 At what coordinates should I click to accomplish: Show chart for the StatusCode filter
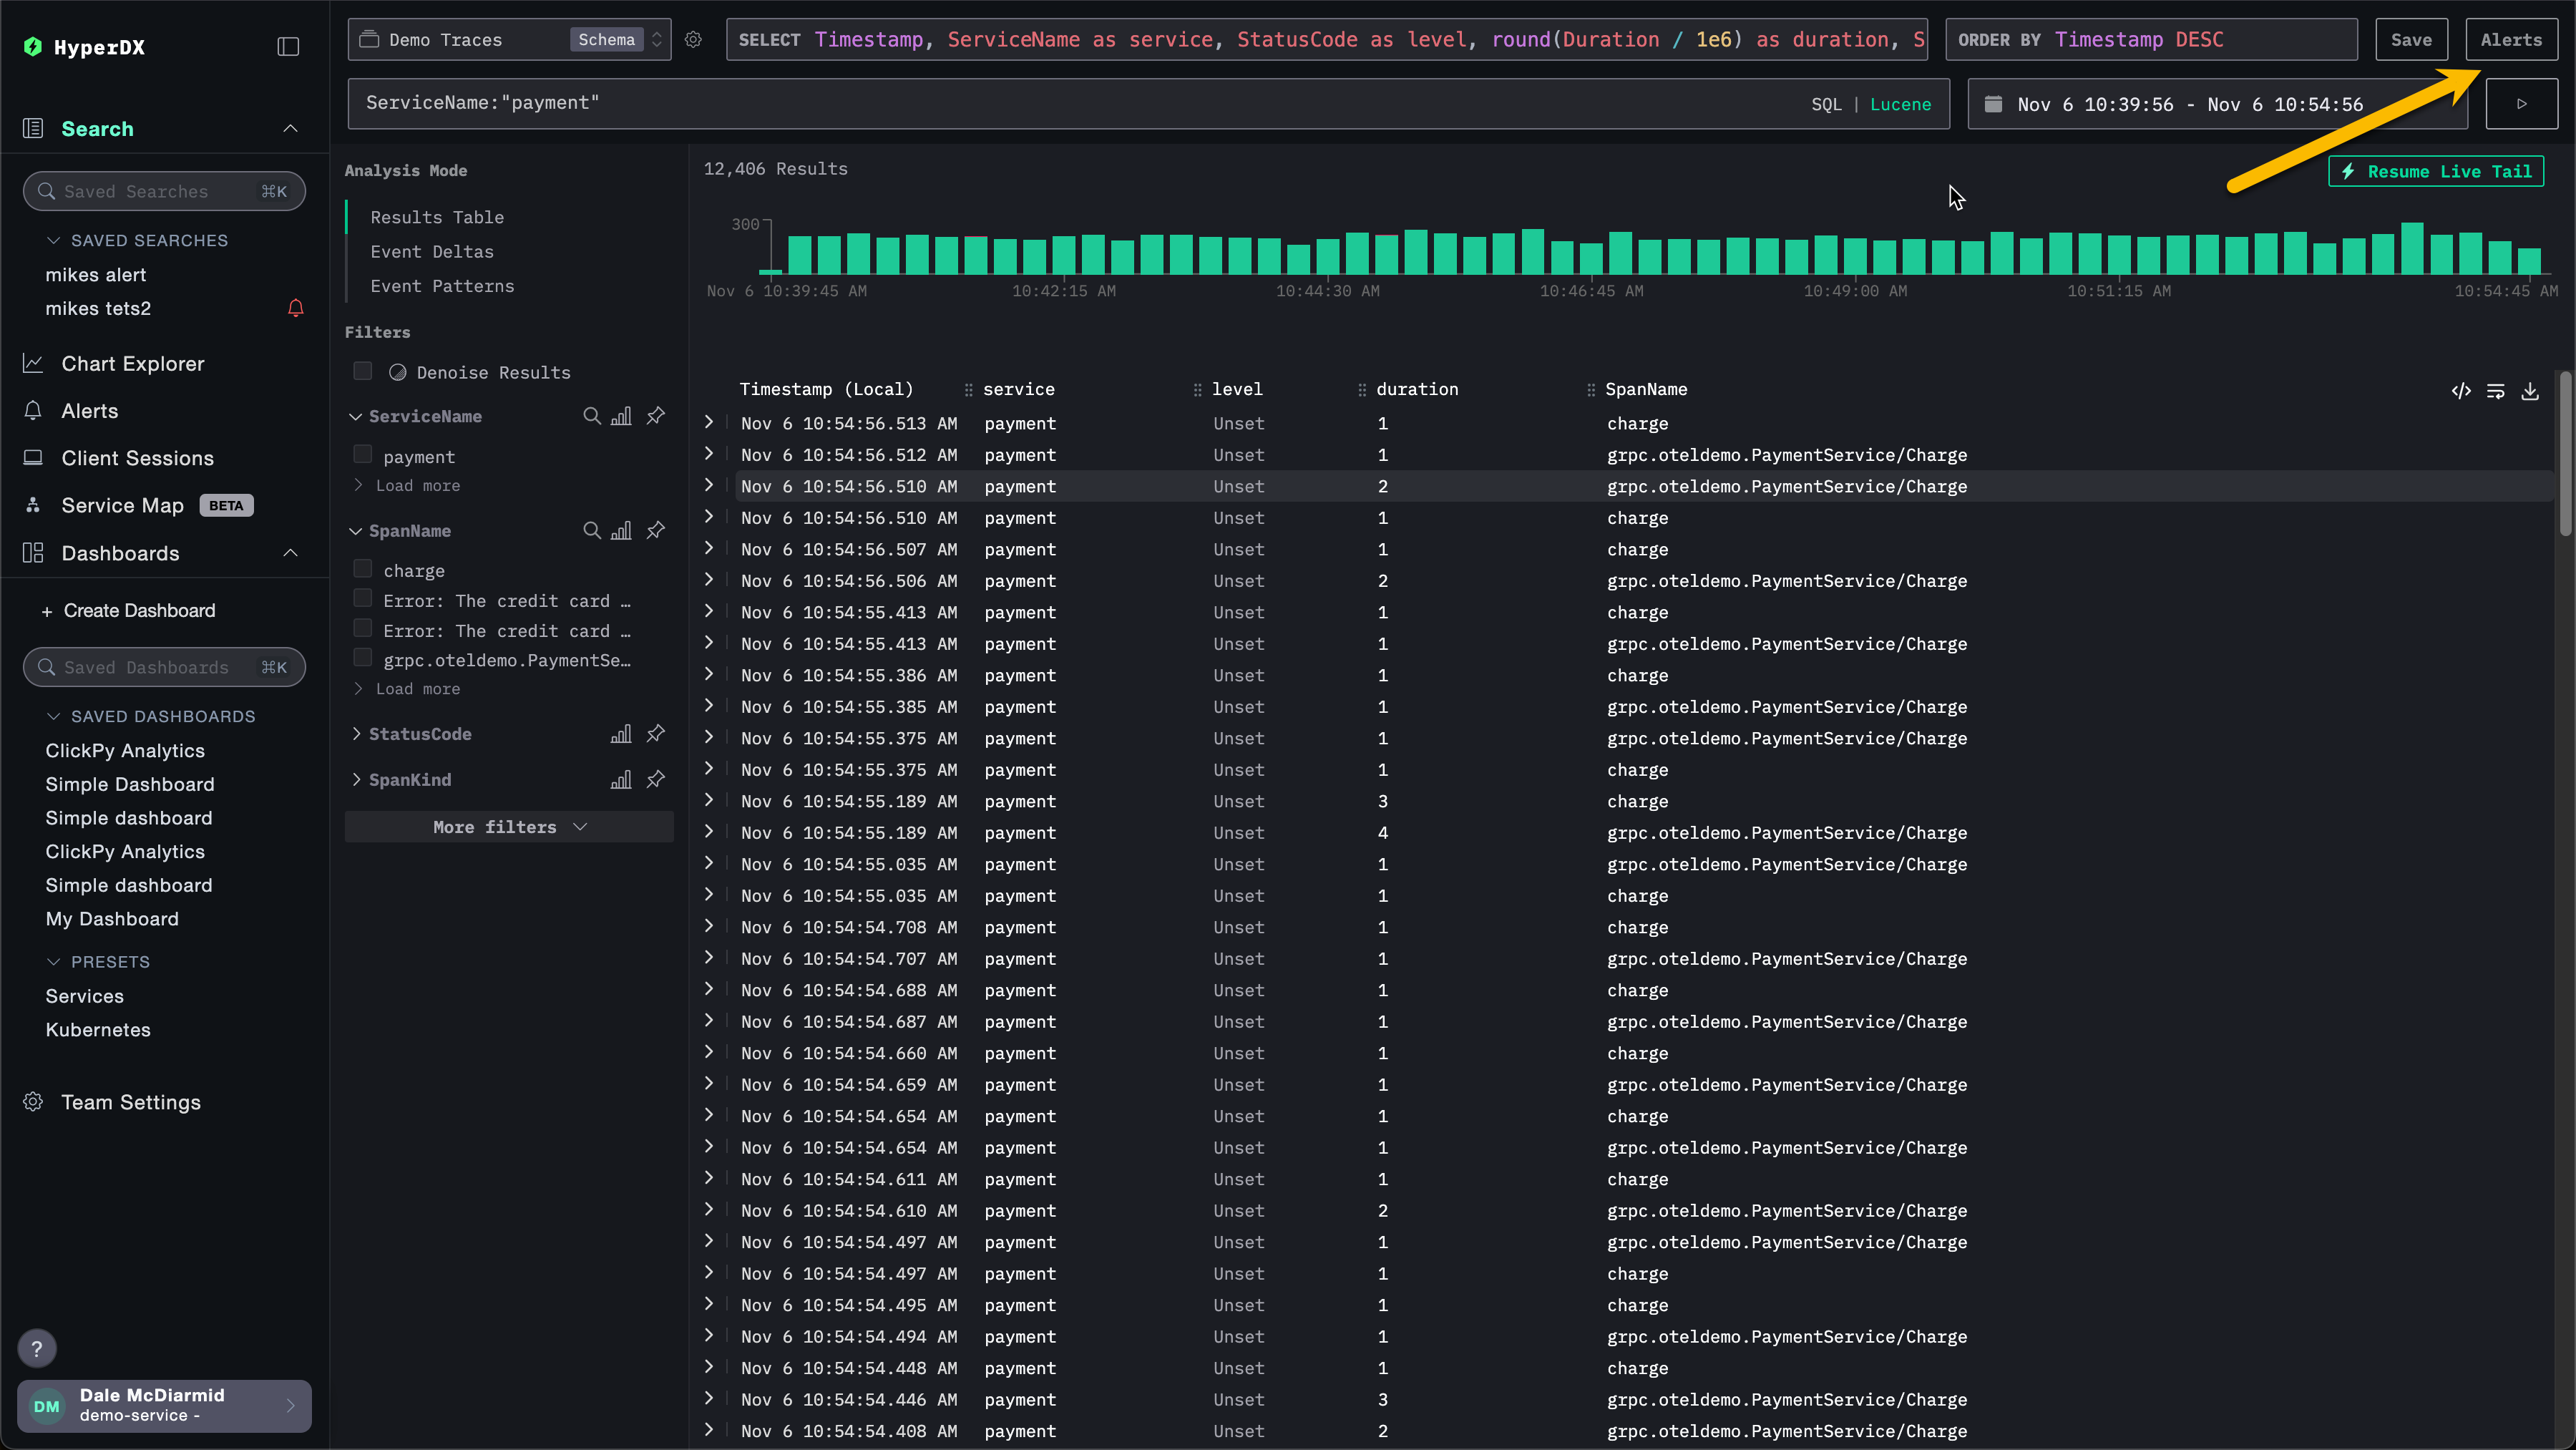(x=621, y=733)
